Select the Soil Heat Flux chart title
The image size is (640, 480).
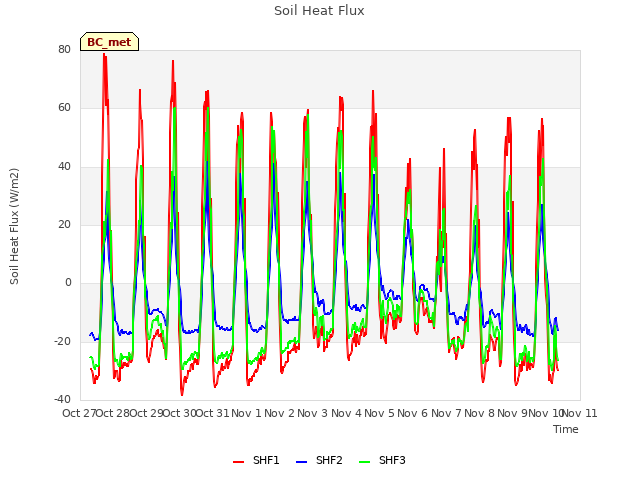(319, 11)
